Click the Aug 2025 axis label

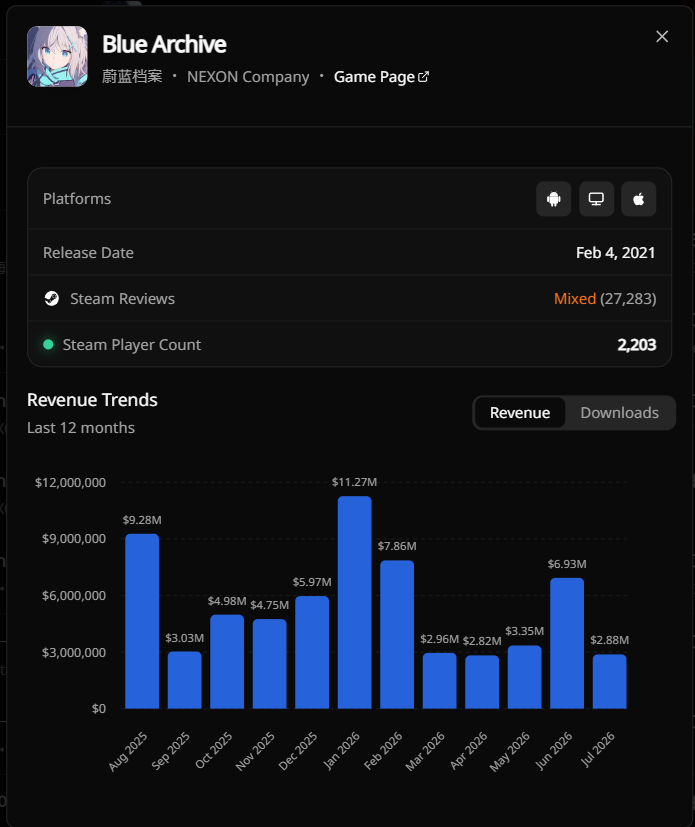coord(128,751)
